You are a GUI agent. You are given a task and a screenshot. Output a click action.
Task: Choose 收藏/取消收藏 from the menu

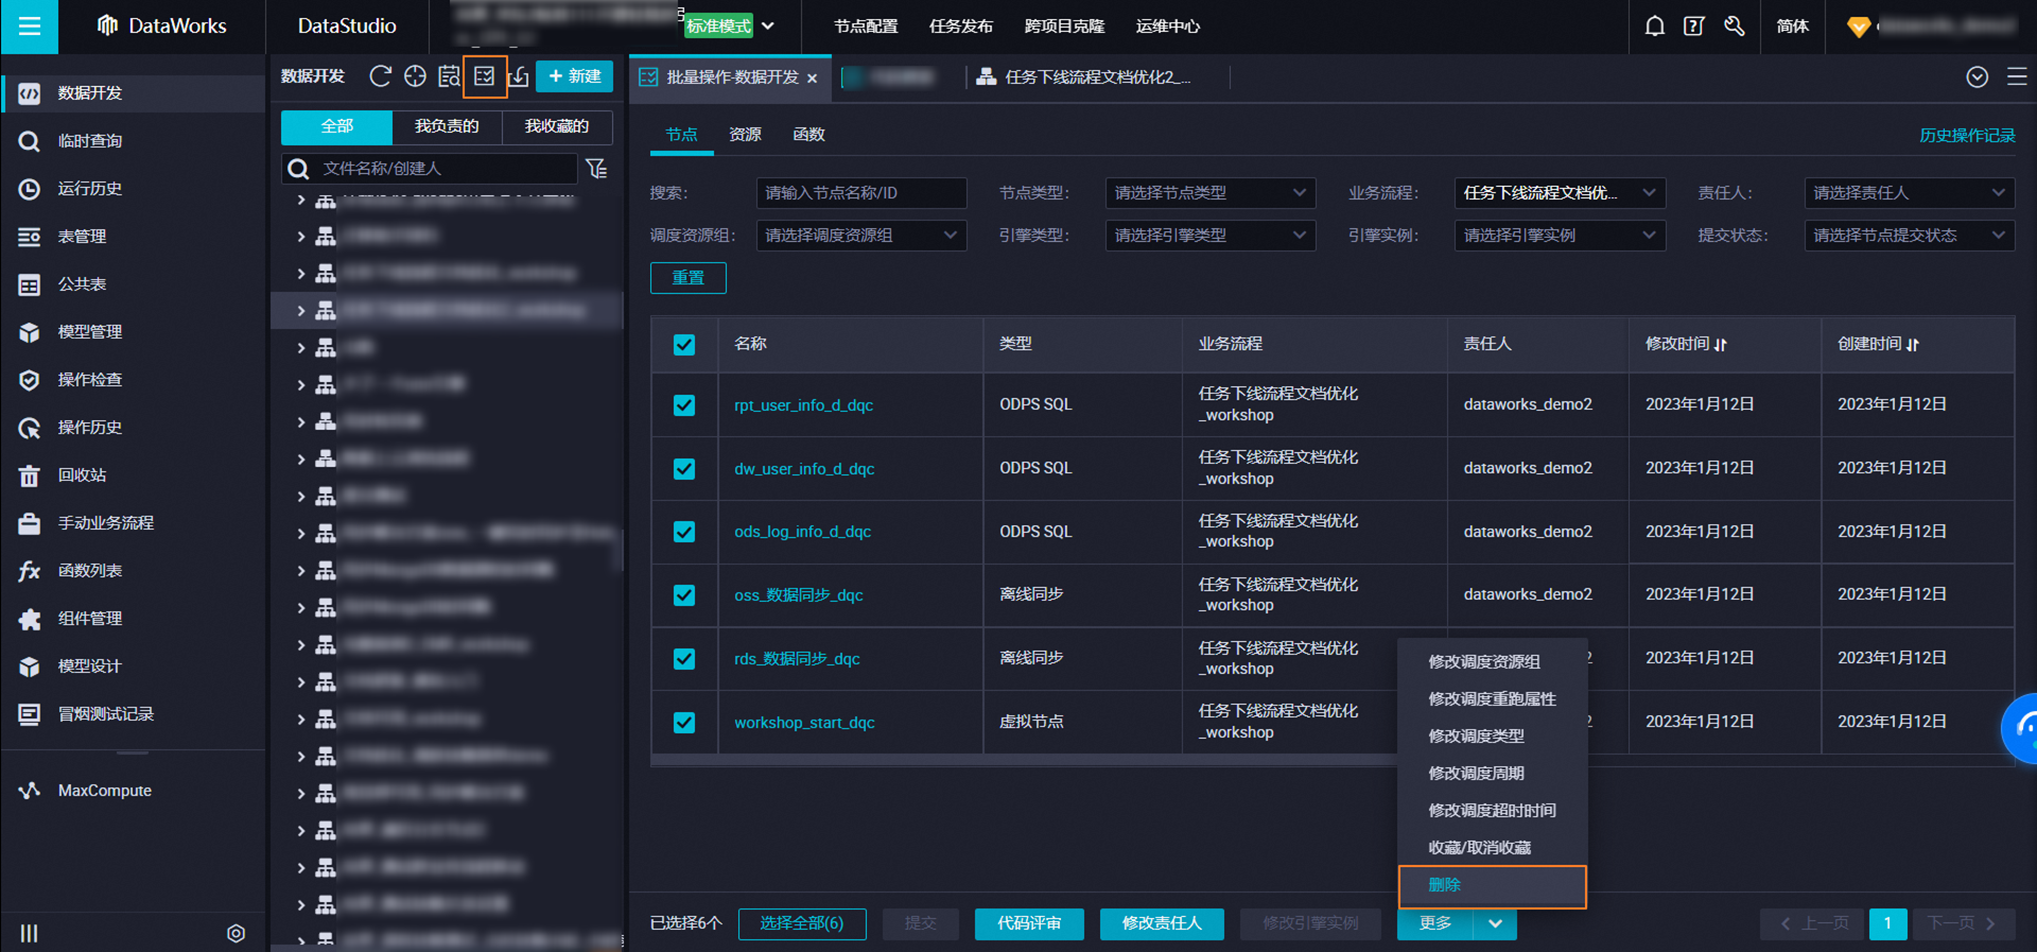click(x=1492, y=848)
